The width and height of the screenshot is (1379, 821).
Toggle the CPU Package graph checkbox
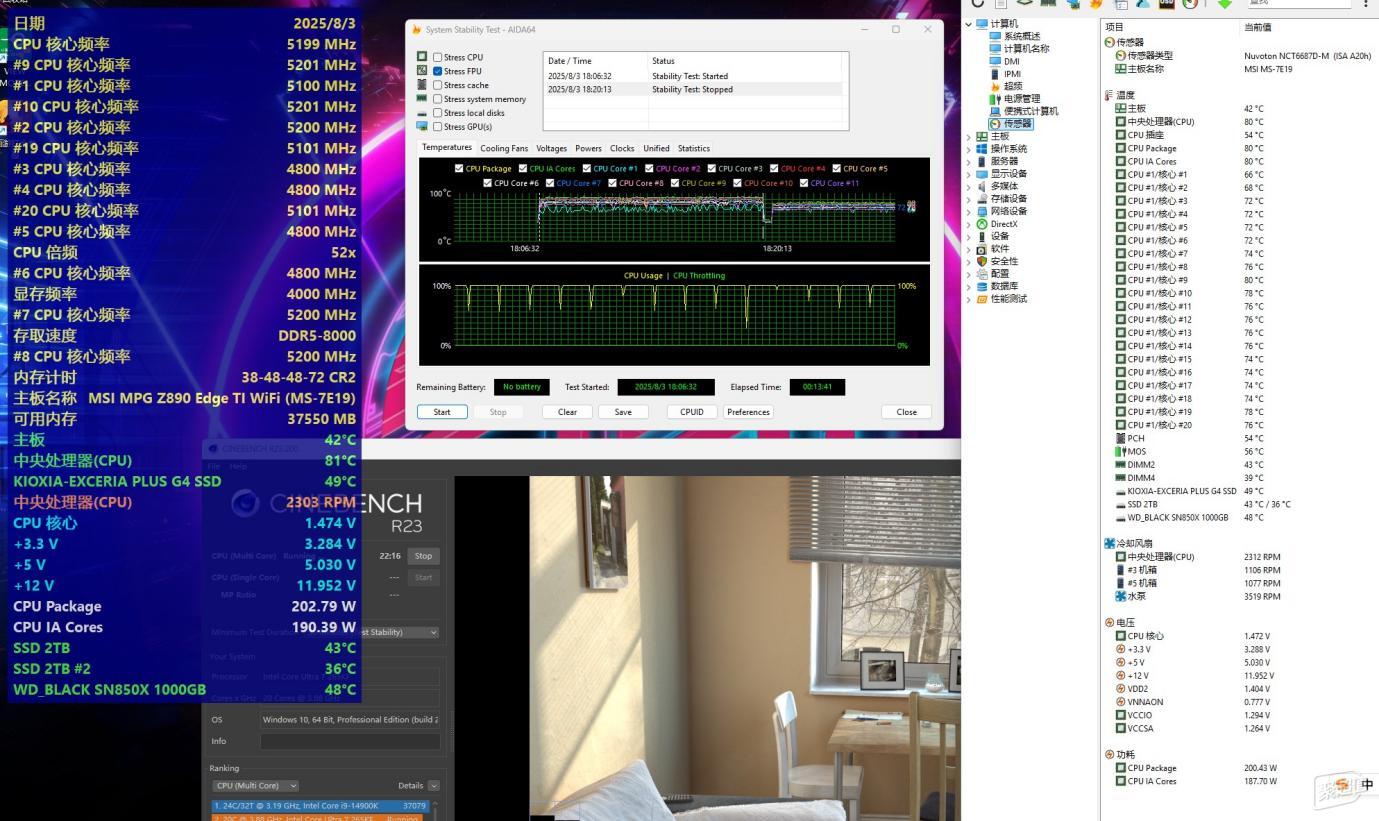tap(459, 169)
